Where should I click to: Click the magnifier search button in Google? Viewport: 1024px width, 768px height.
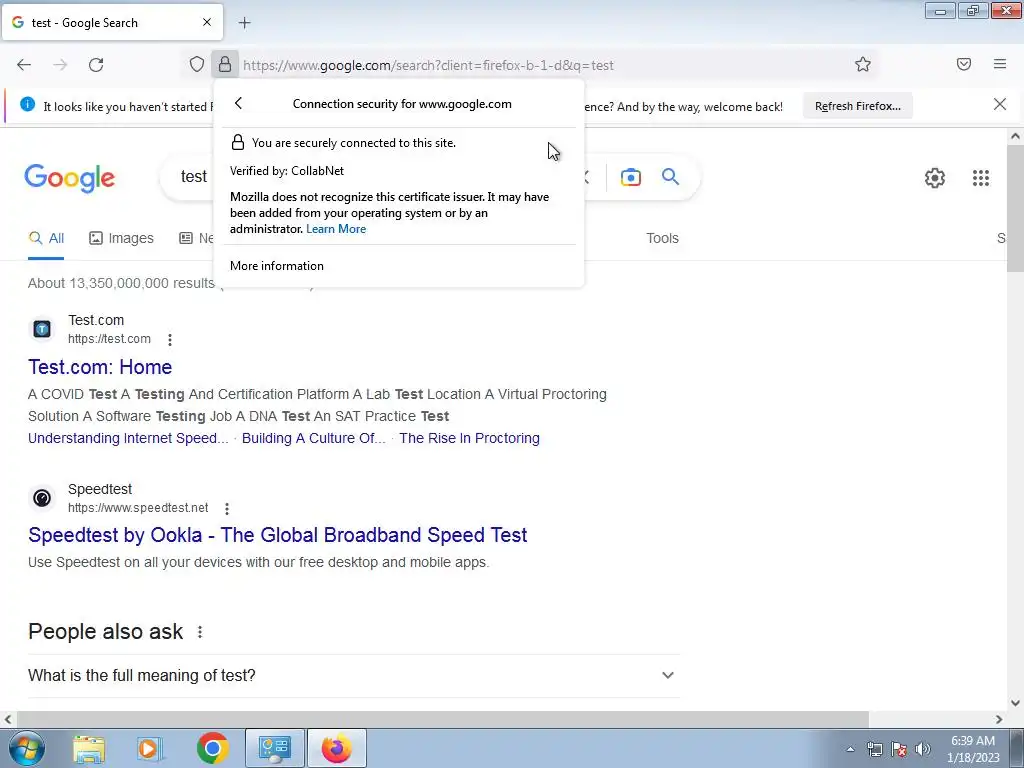click(x=670, y=176)
